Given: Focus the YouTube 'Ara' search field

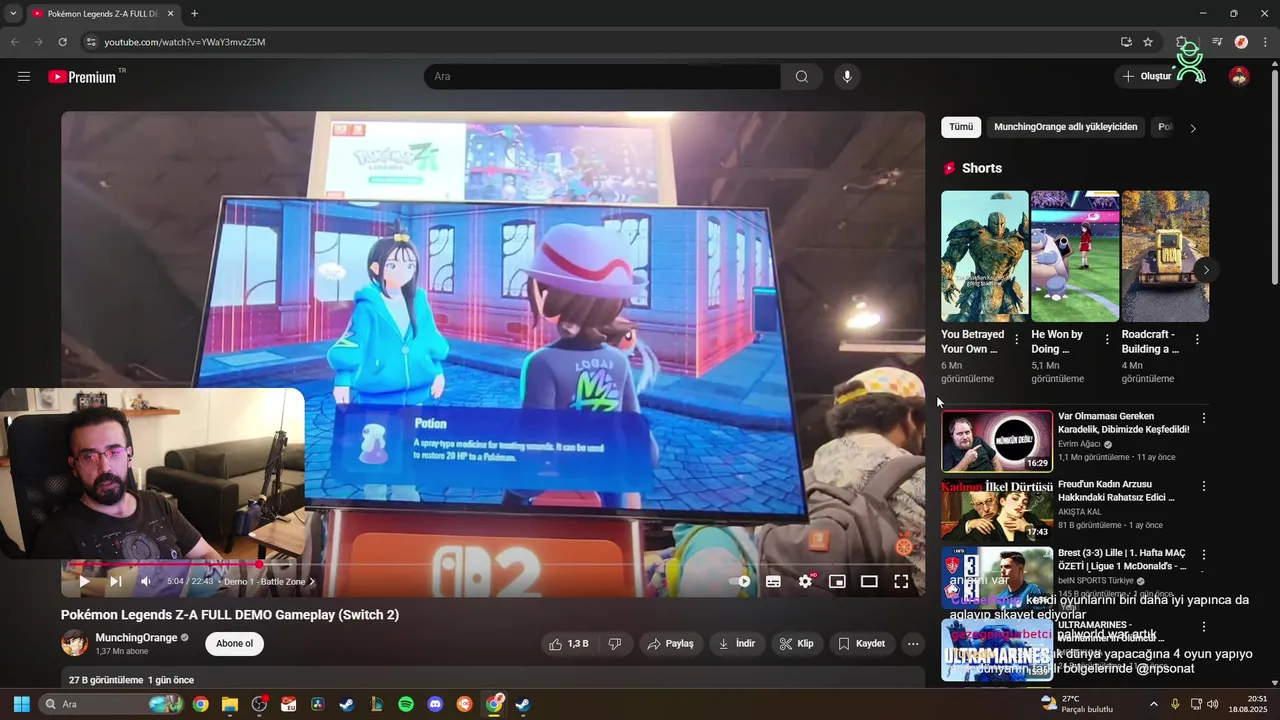Looking at the screenshot, I should click(x=602, y=77).
